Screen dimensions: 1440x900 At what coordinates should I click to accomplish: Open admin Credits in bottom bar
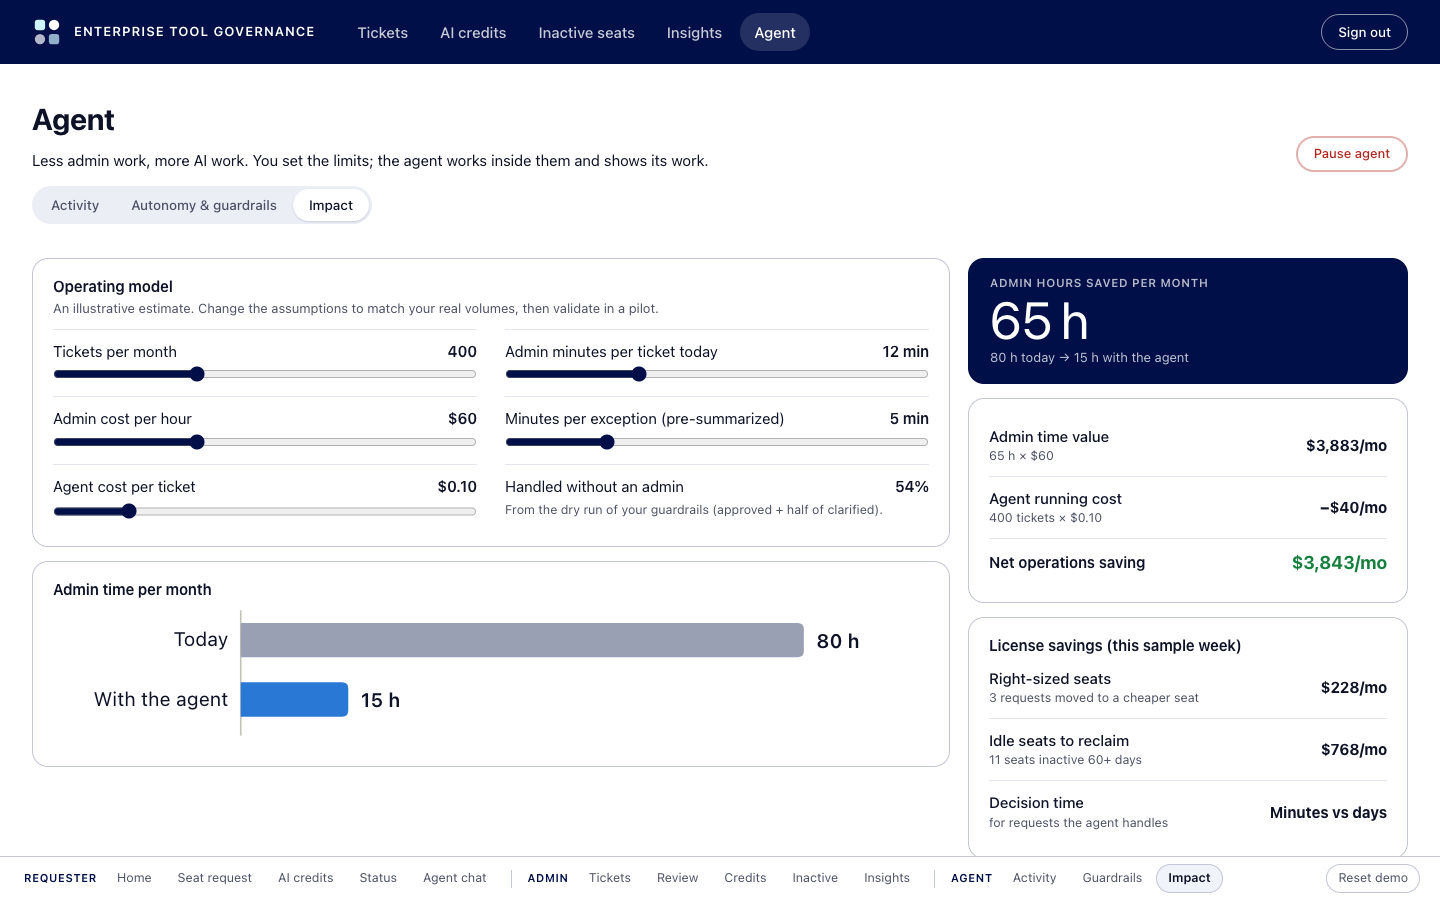[x=745, y=878]
